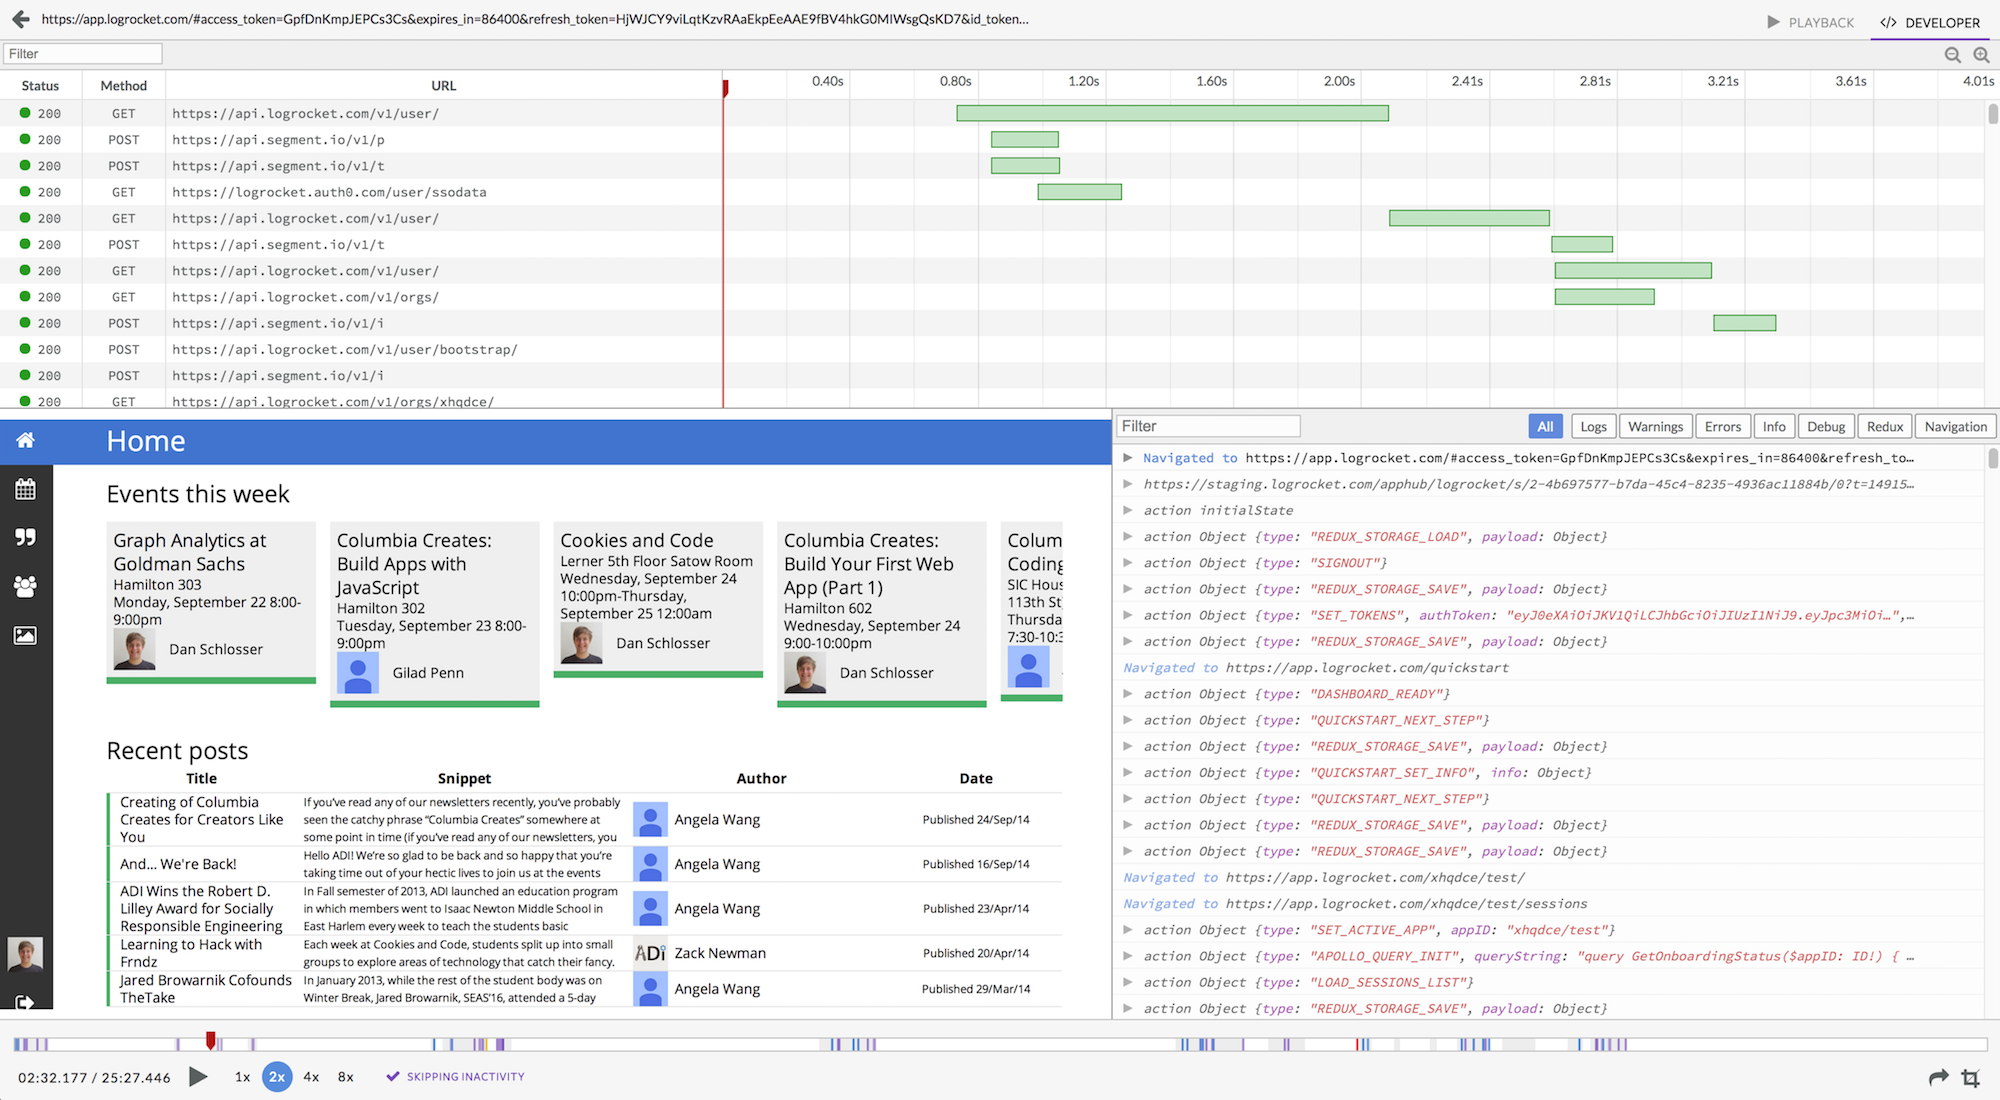Expand the QUICKSTART_SET_INFO action entry
This screenshot has height=1100, width=2000.
point(1128,772)
